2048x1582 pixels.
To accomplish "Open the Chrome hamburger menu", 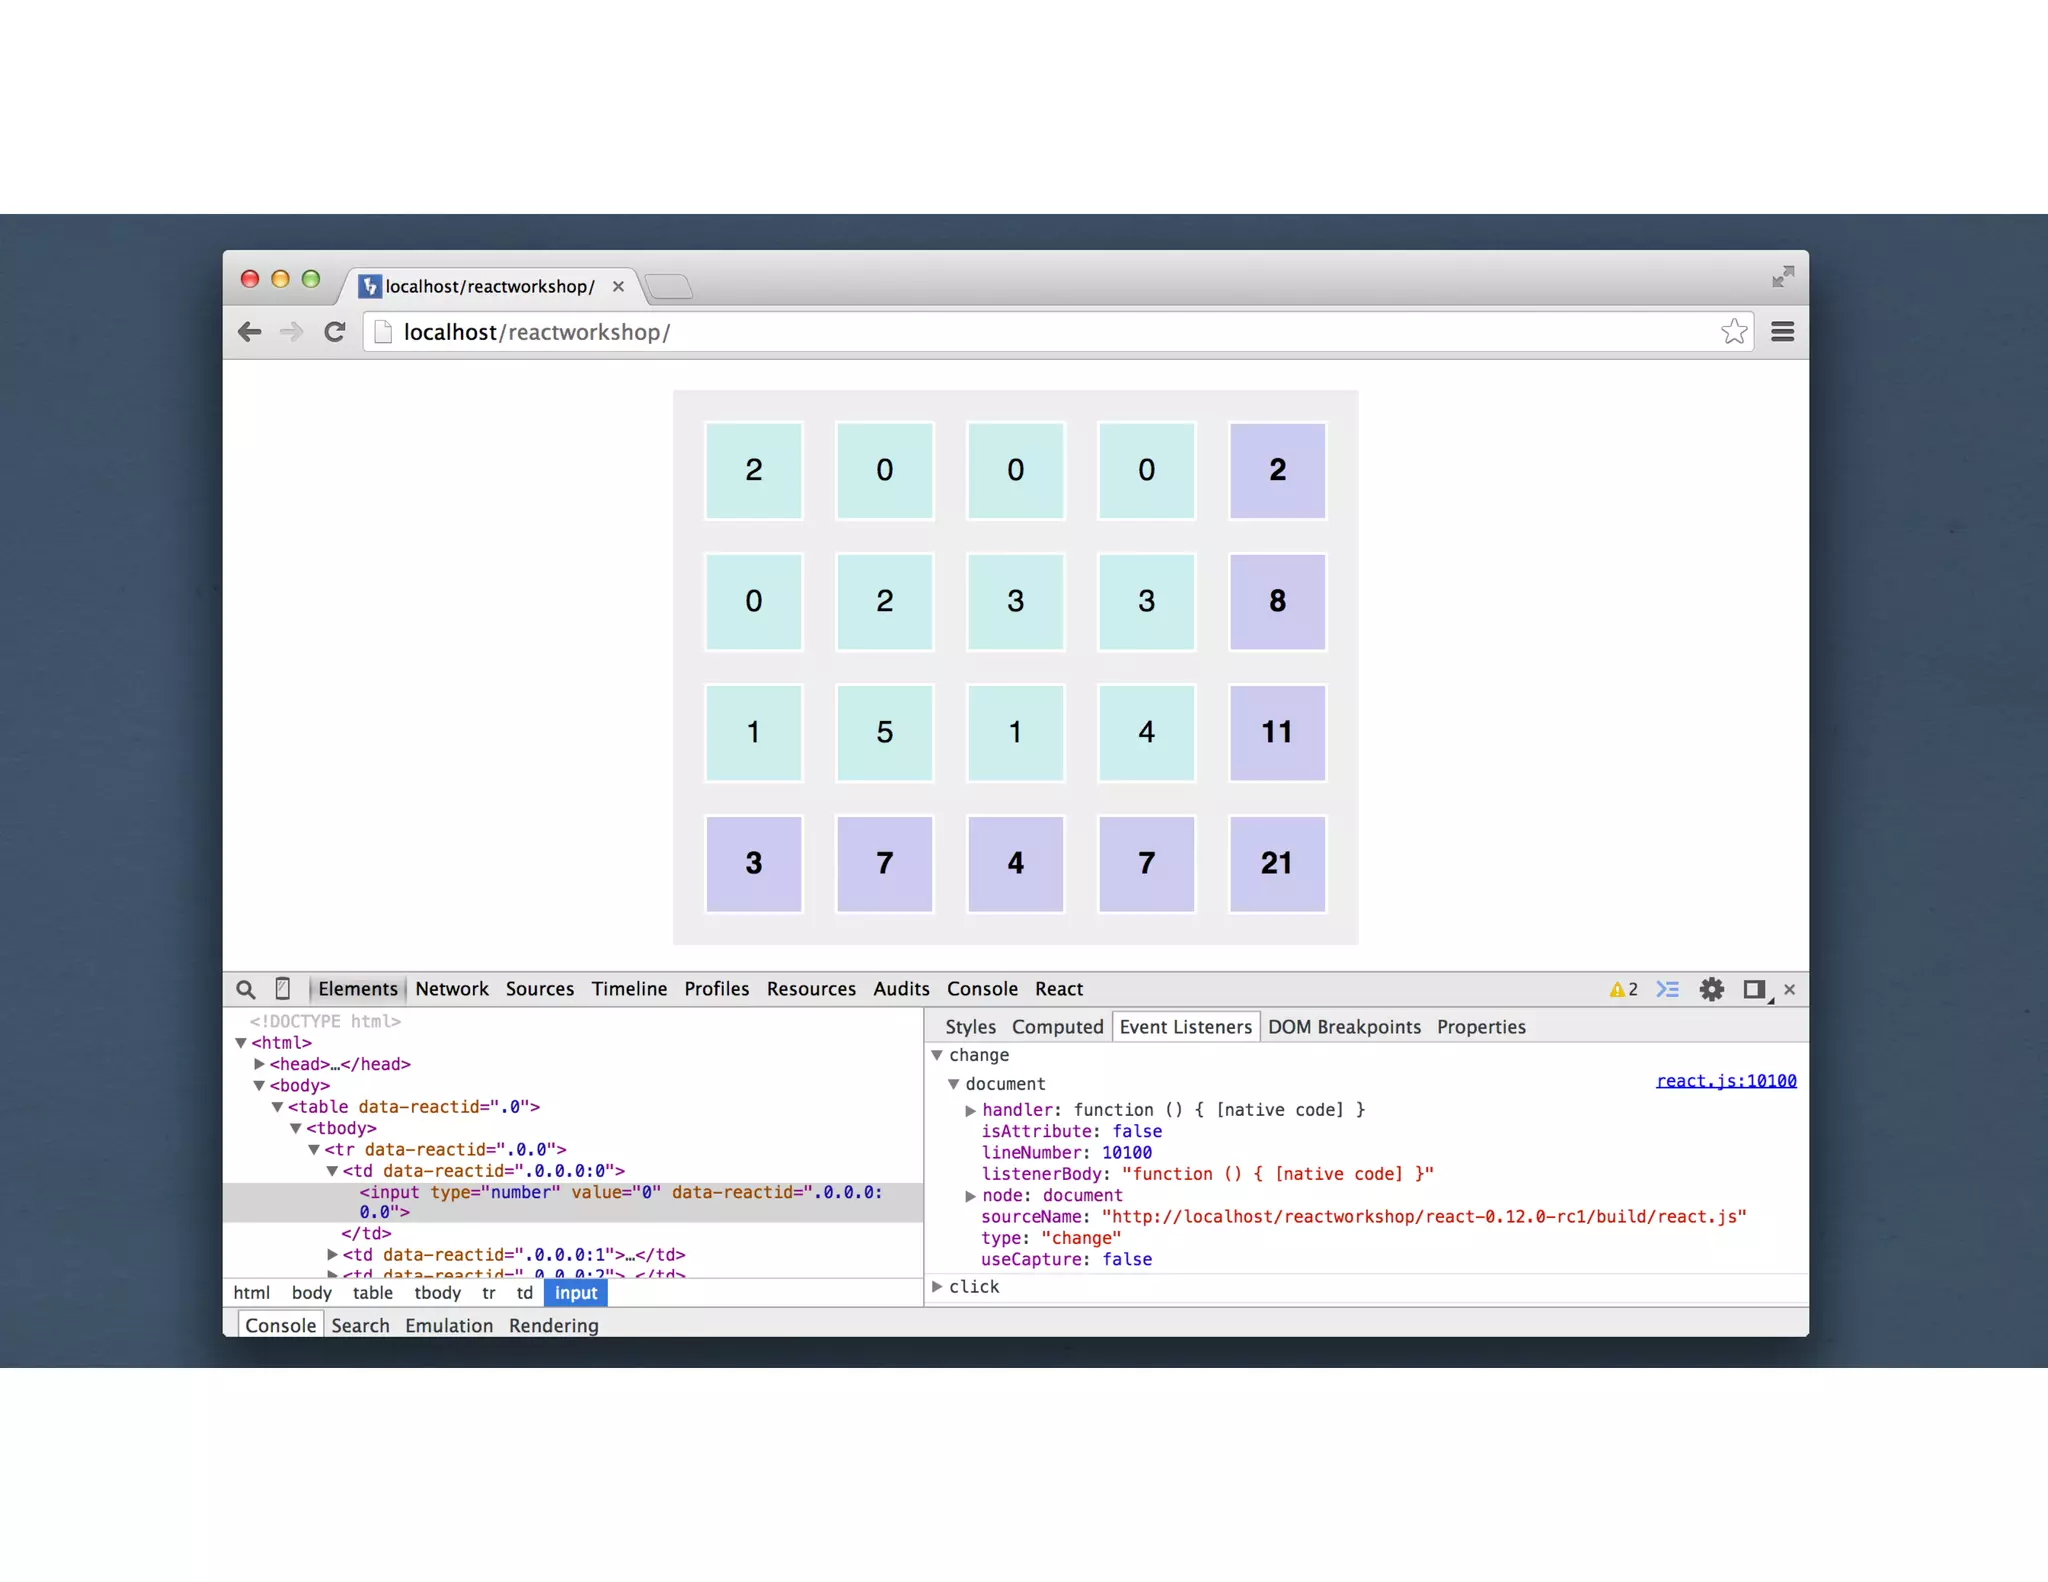I will pyautogui.click(x=1782, y=332).
